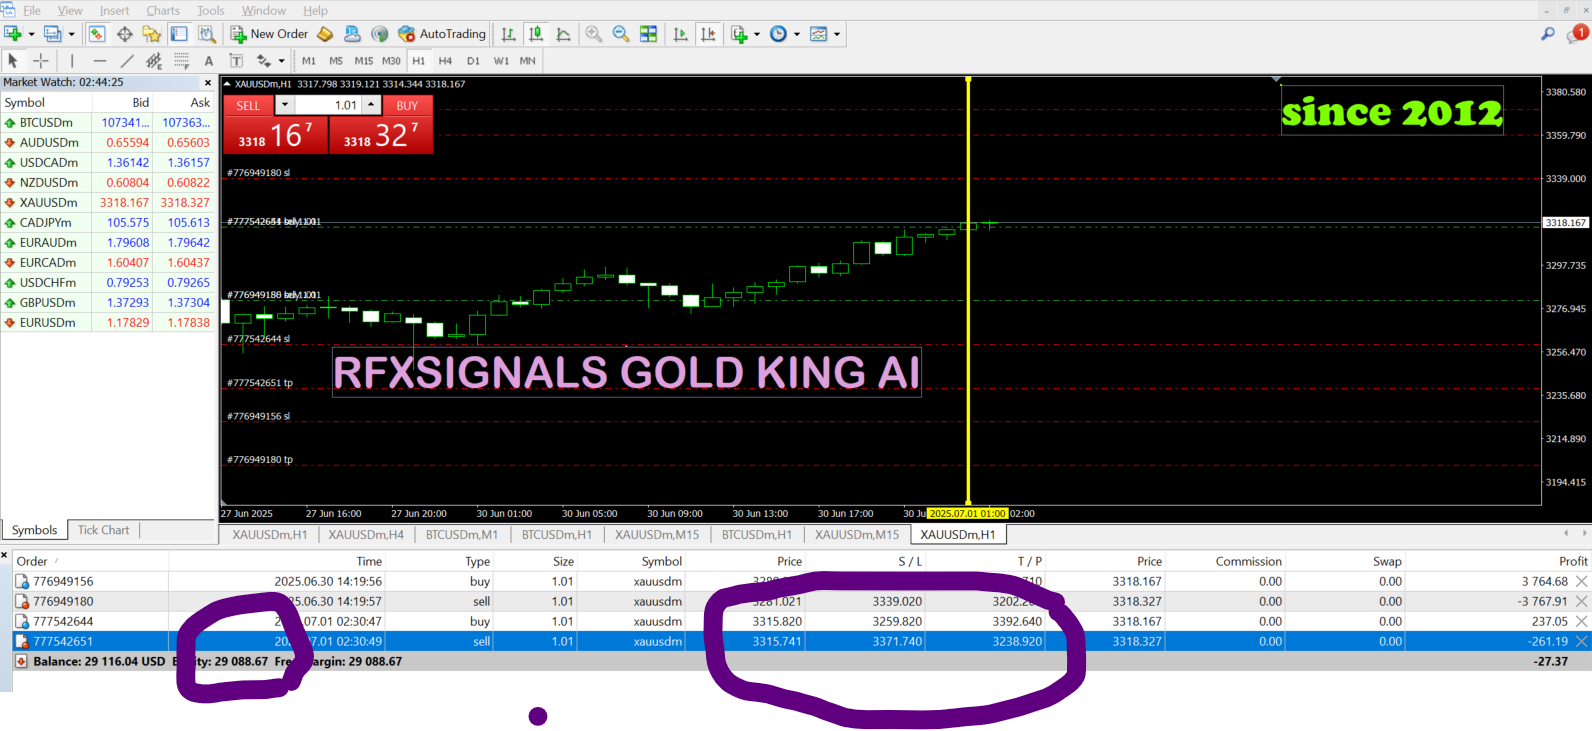Switch timeframe to M1

[309, 61]
